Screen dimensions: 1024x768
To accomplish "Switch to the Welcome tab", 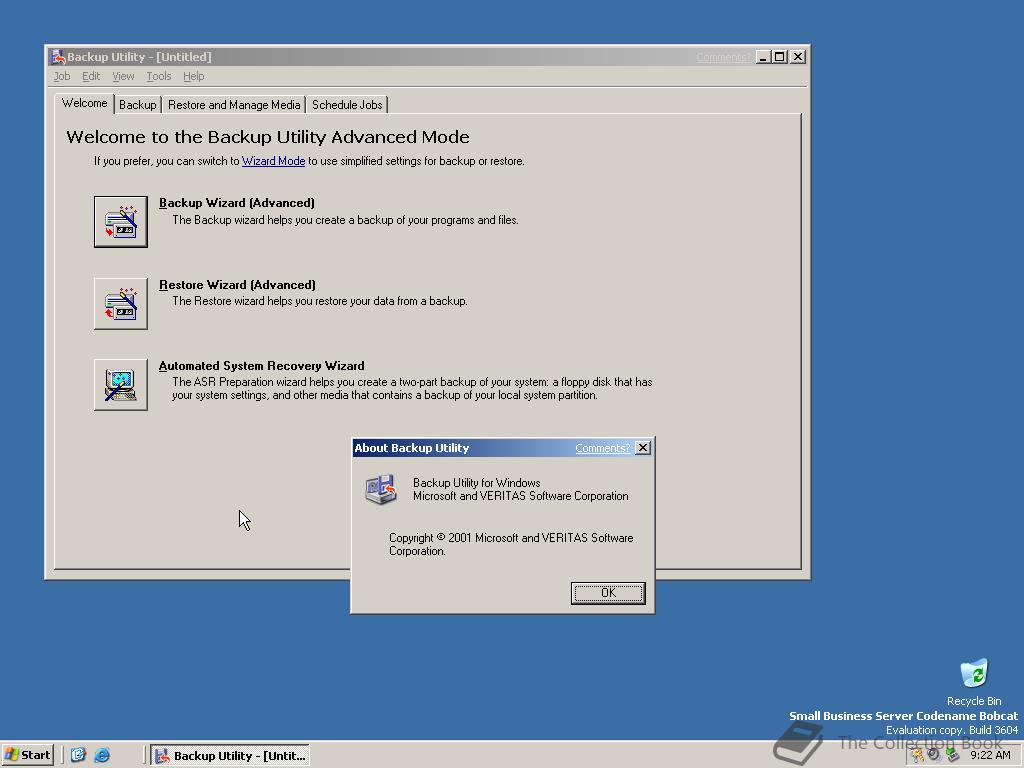I will 85,104.
